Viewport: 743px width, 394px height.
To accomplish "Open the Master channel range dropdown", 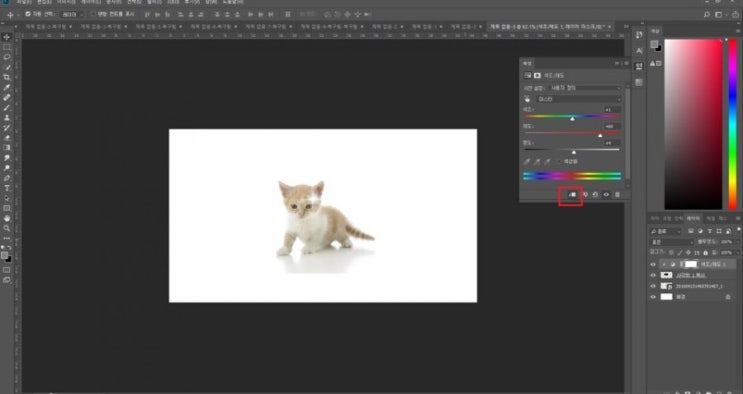I will pyautogui.click(x=579, y=99).
